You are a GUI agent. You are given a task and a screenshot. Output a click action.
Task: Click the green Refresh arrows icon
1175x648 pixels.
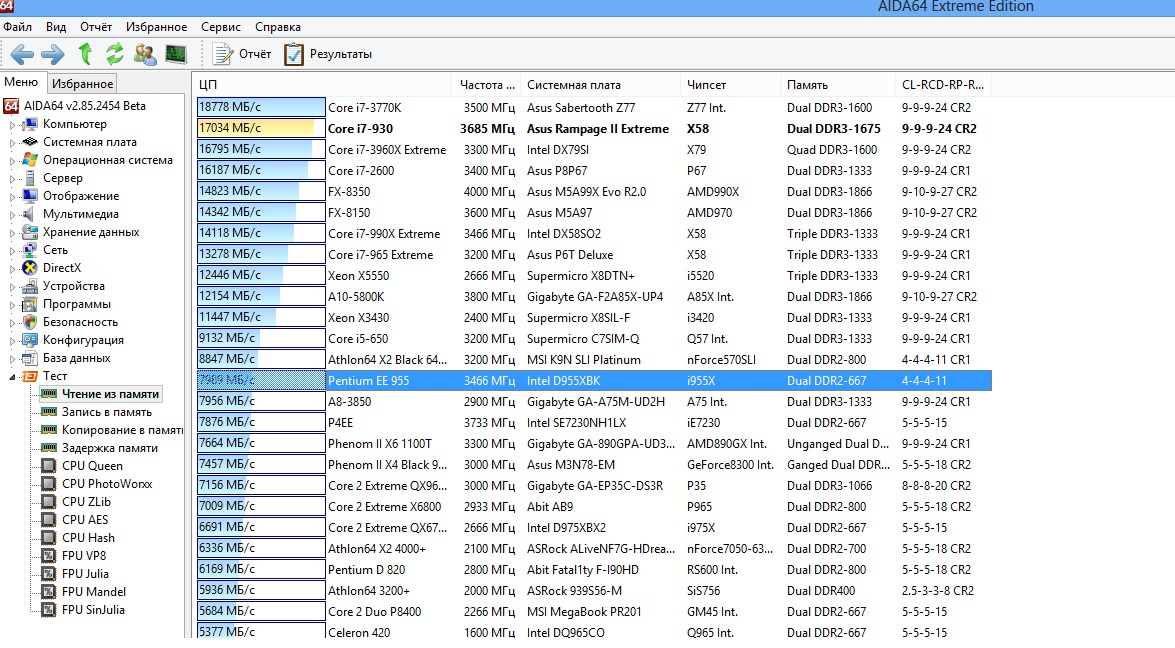tap(115, 54)
